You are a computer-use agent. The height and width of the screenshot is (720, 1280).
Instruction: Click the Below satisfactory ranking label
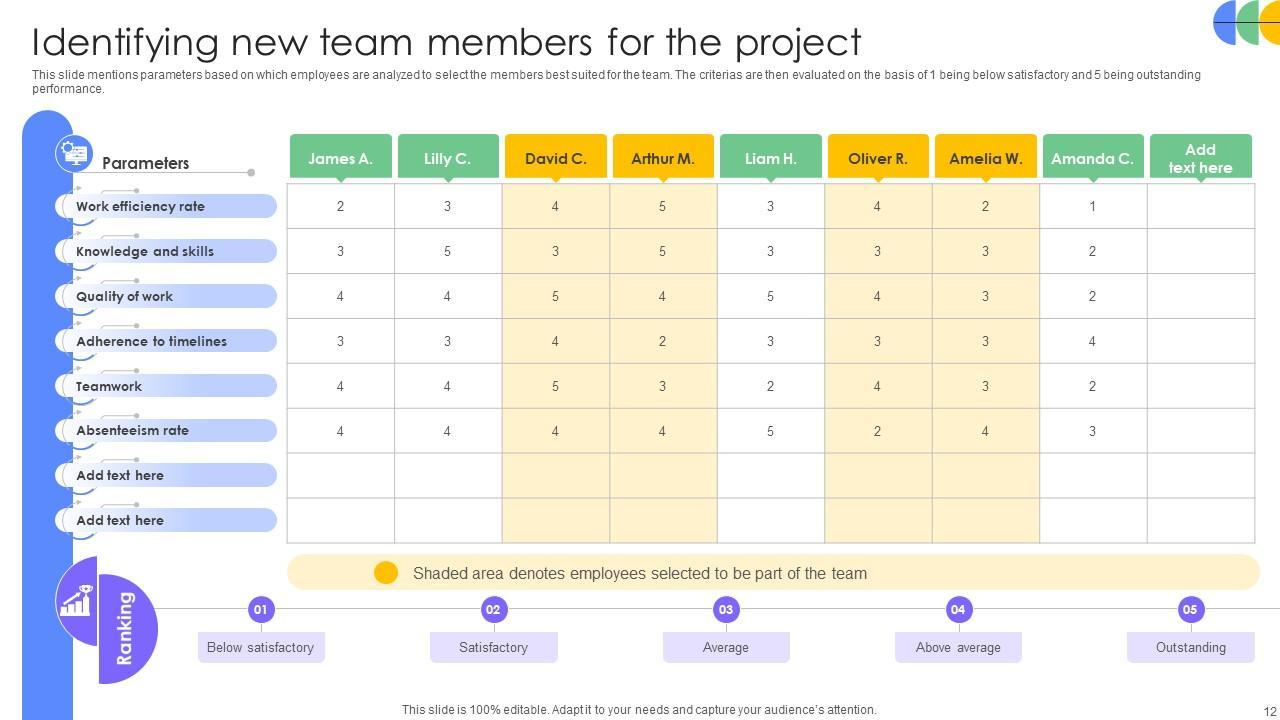[260, 647]
